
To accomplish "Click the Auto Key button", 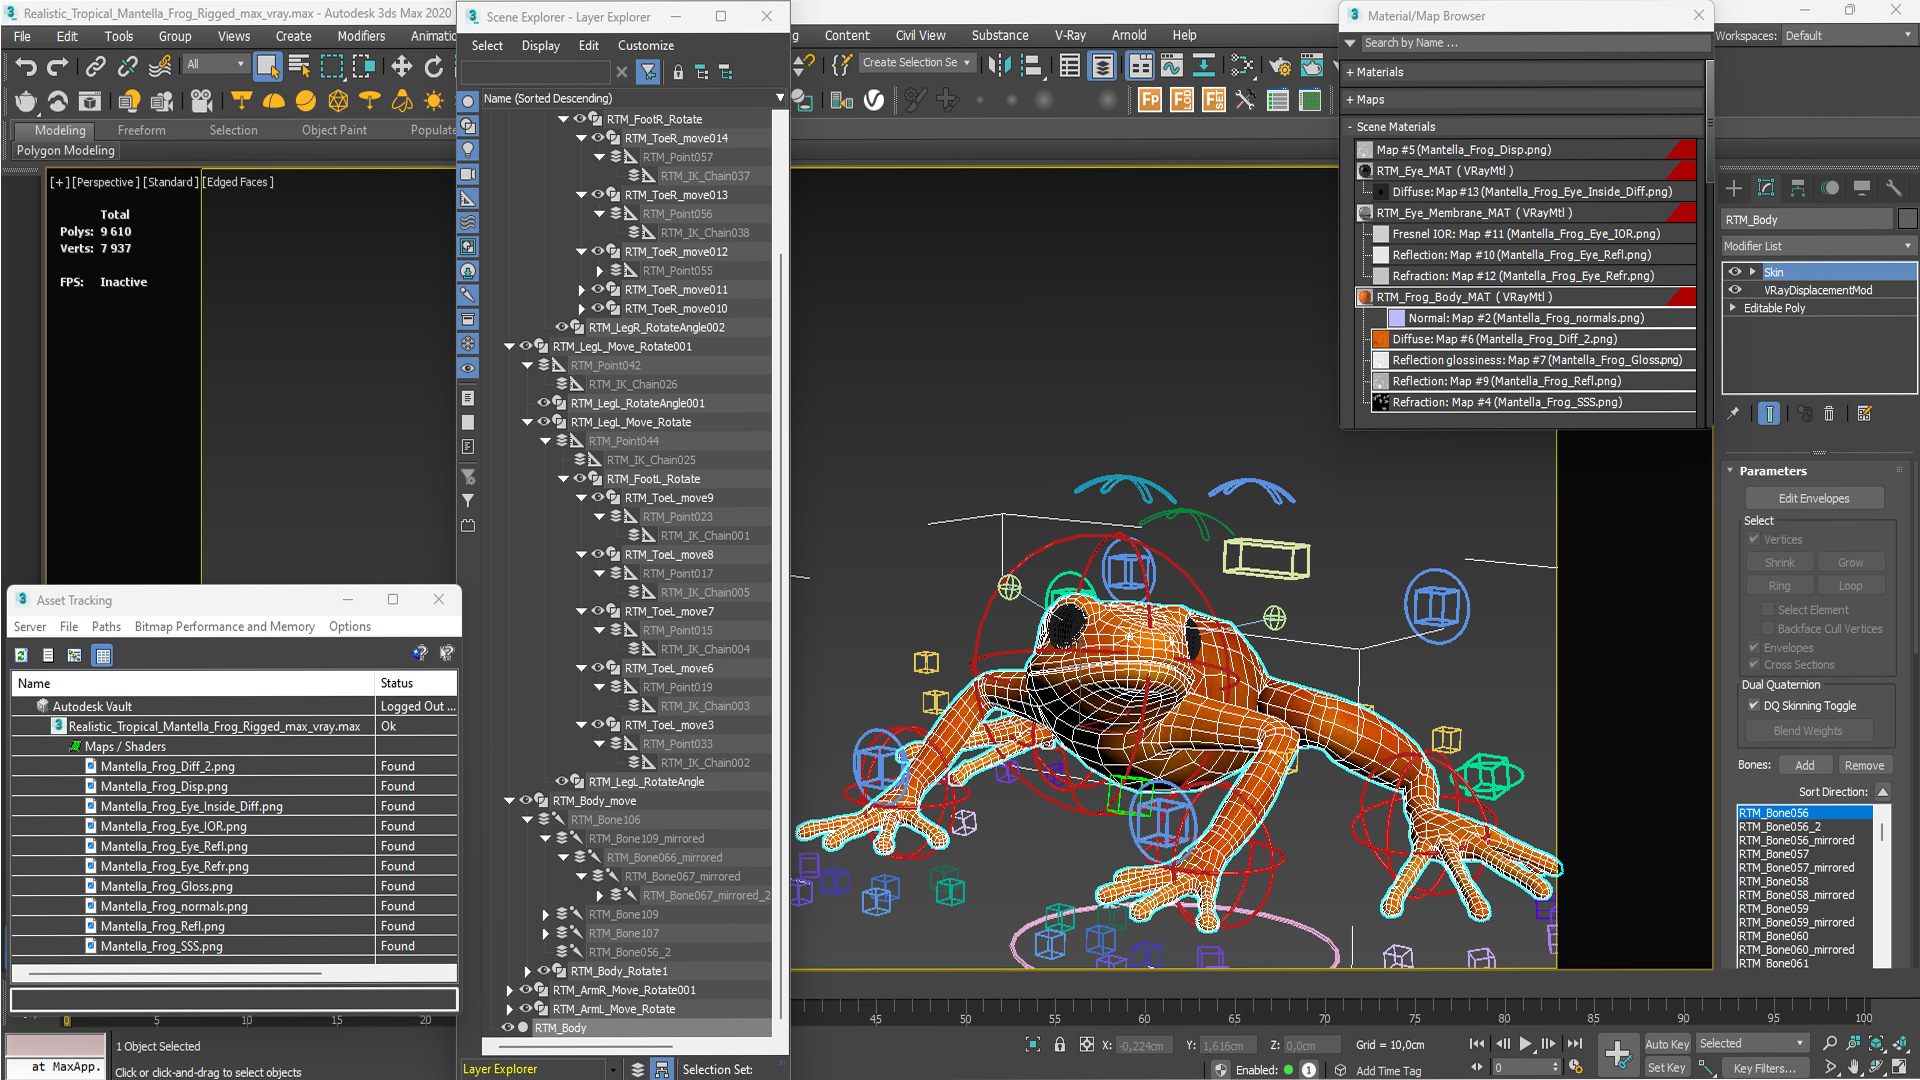I will click(x=1667, y=1044).
